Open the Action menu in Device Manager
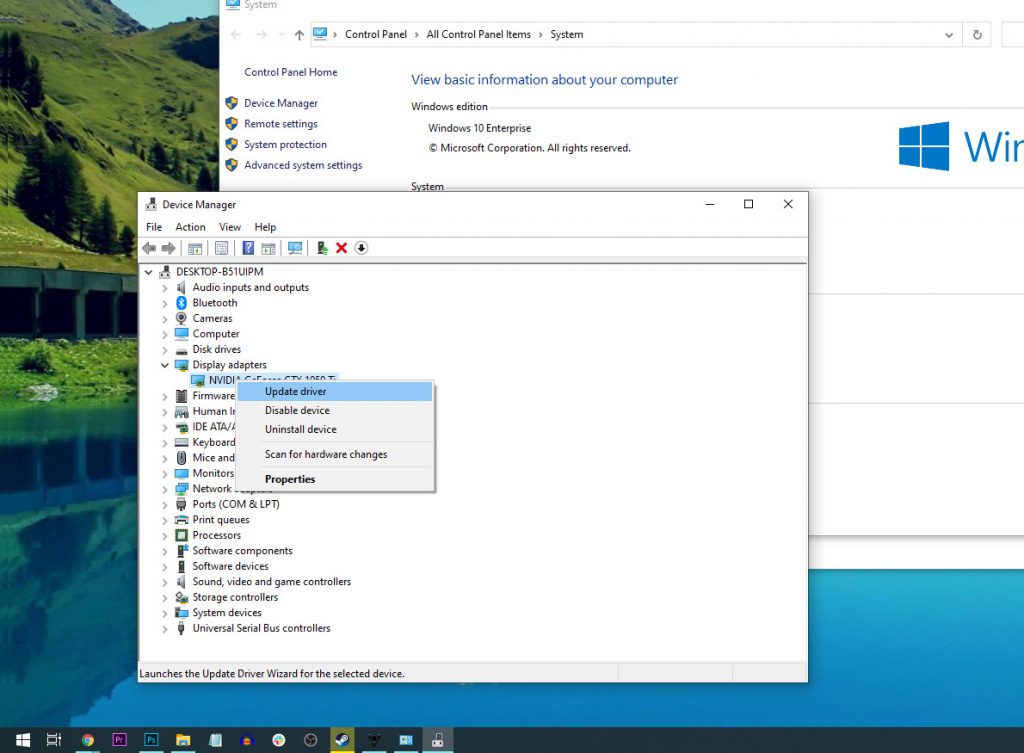 190,227
